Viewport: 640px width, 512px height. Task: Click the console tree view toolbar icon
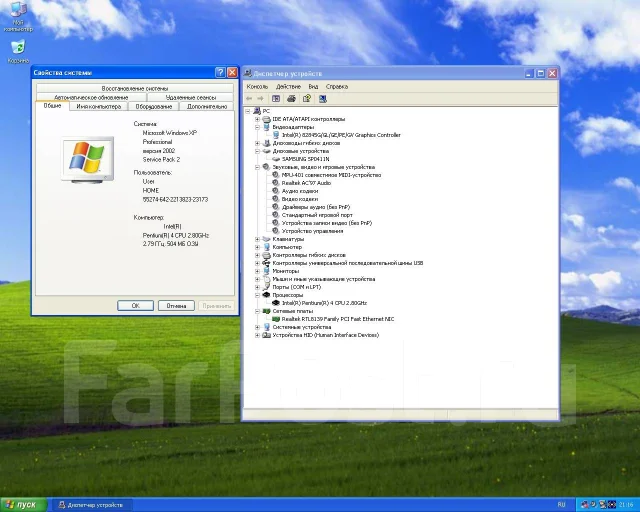(x=276, y=98)
